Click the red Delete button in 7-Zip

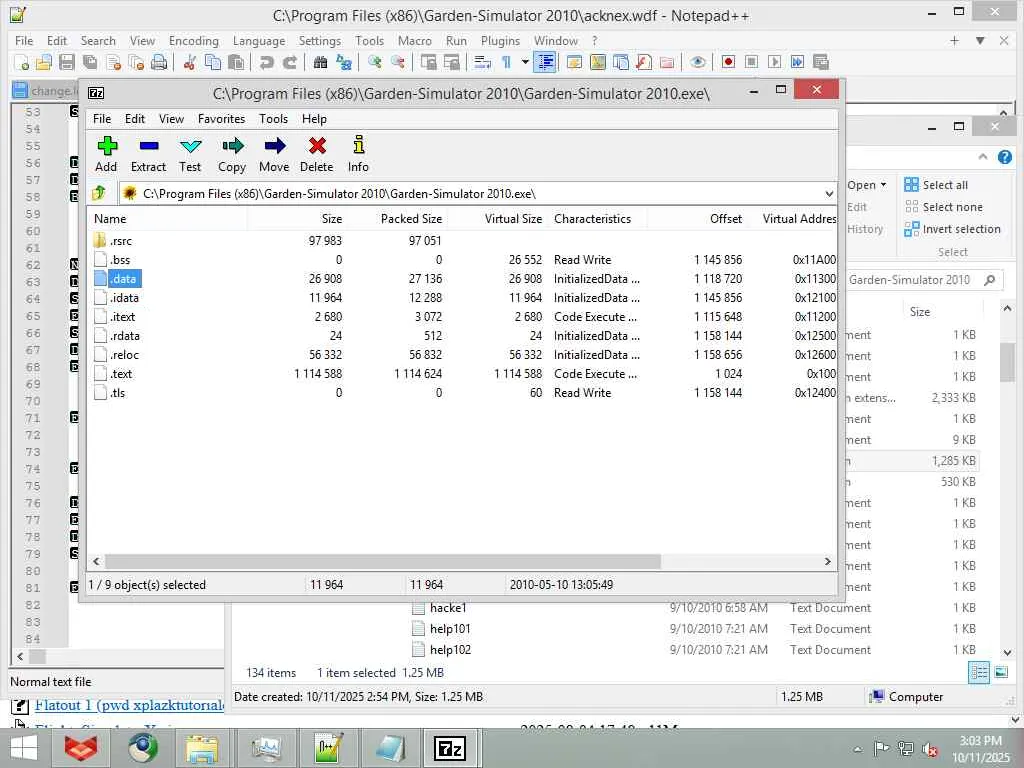tap(317, 154)
